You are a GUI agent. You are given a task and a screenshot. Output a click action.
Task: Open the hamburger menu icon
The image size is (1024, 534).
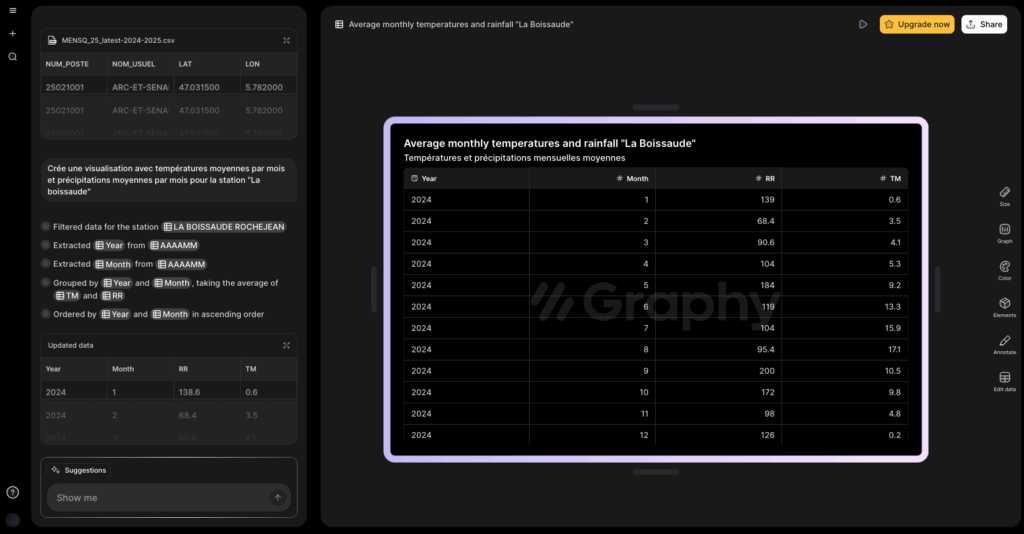pos(12,10)
